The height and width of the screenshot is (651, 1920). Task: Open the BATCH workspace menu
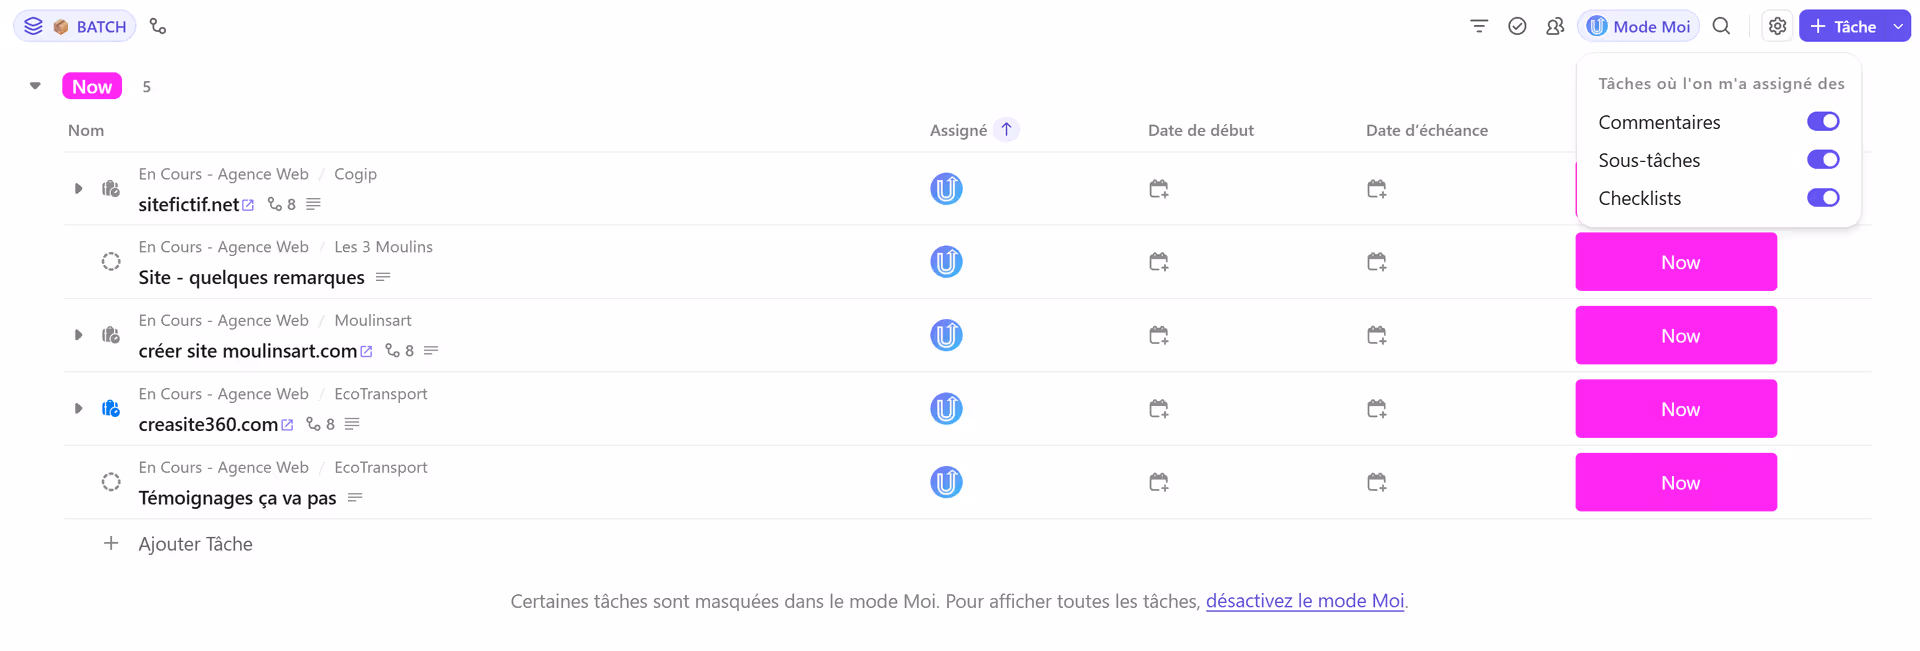point(75,25)
